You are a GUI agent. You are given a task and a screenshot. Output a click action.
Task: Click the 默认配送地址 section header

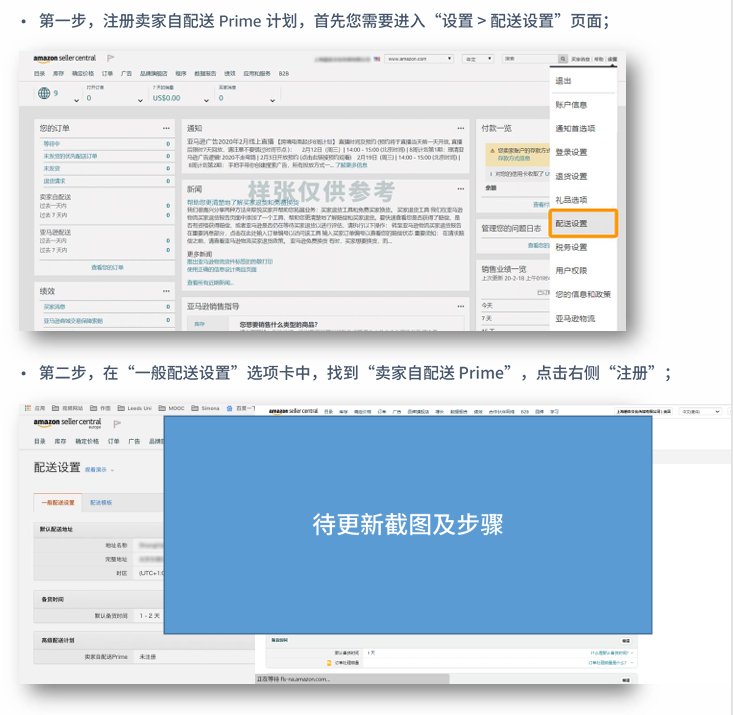(57, 529)
